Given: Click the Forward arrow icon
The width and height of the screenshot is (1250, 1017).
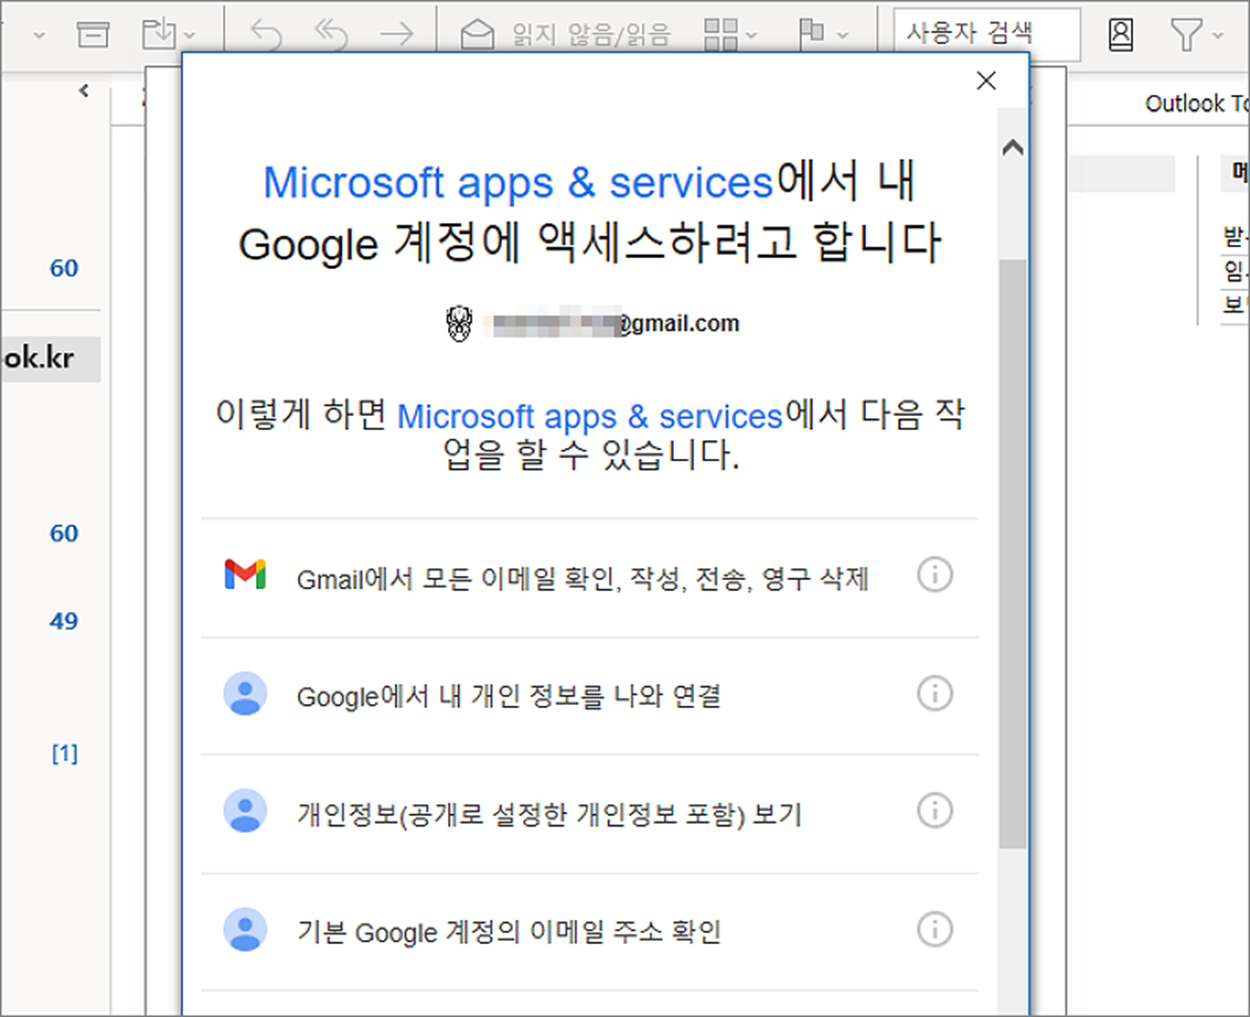Looking at the screenshot, I should 397,35.
